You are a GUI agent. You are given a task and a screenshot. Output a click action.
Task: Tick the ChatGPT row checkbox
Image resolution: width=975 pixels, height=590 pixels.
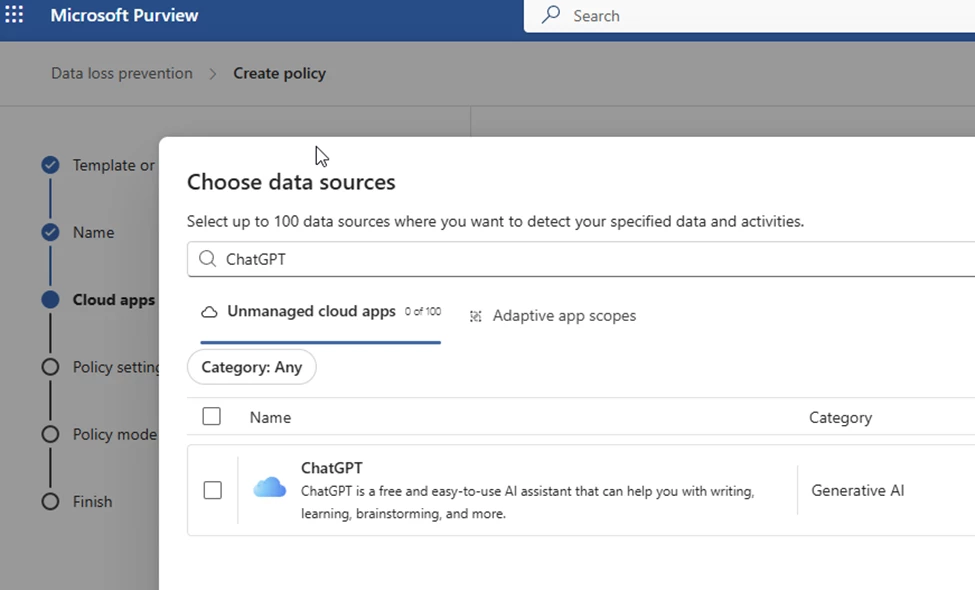212,490
